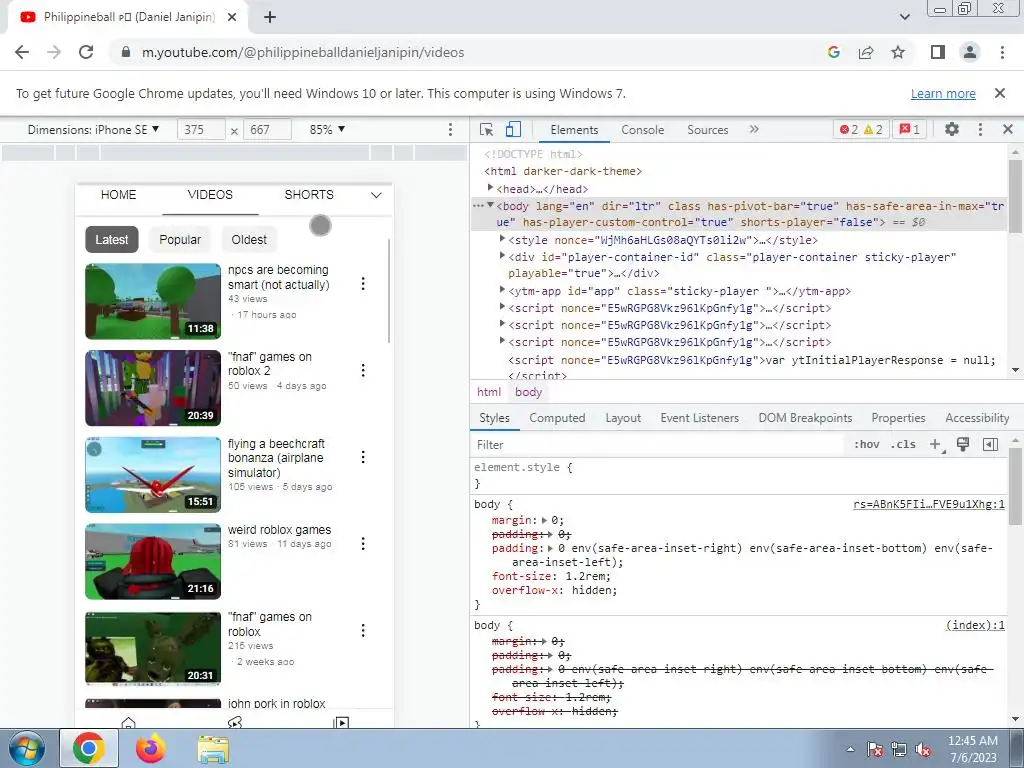1024x768 pixels.
Task: Open options for npcs are becoming smart video
Action: click(363, 283)
